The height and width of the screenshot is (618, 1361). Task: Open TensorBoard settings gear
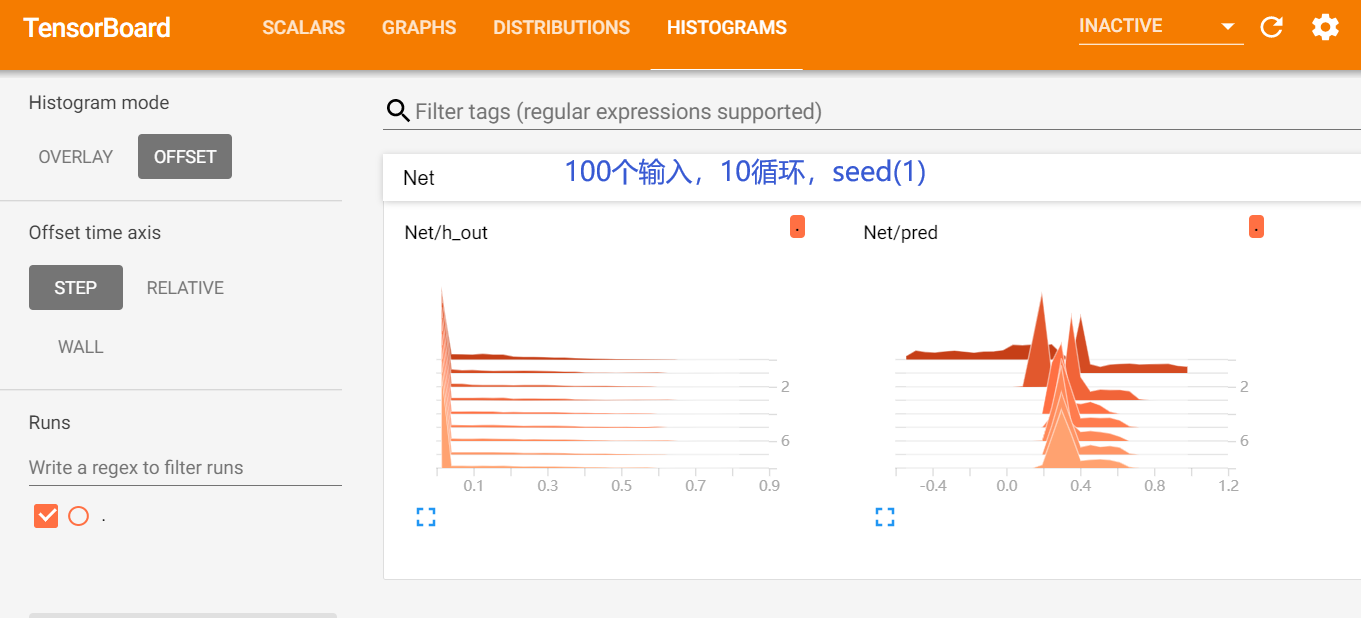pyautogui.click(x=1325, y=27)
